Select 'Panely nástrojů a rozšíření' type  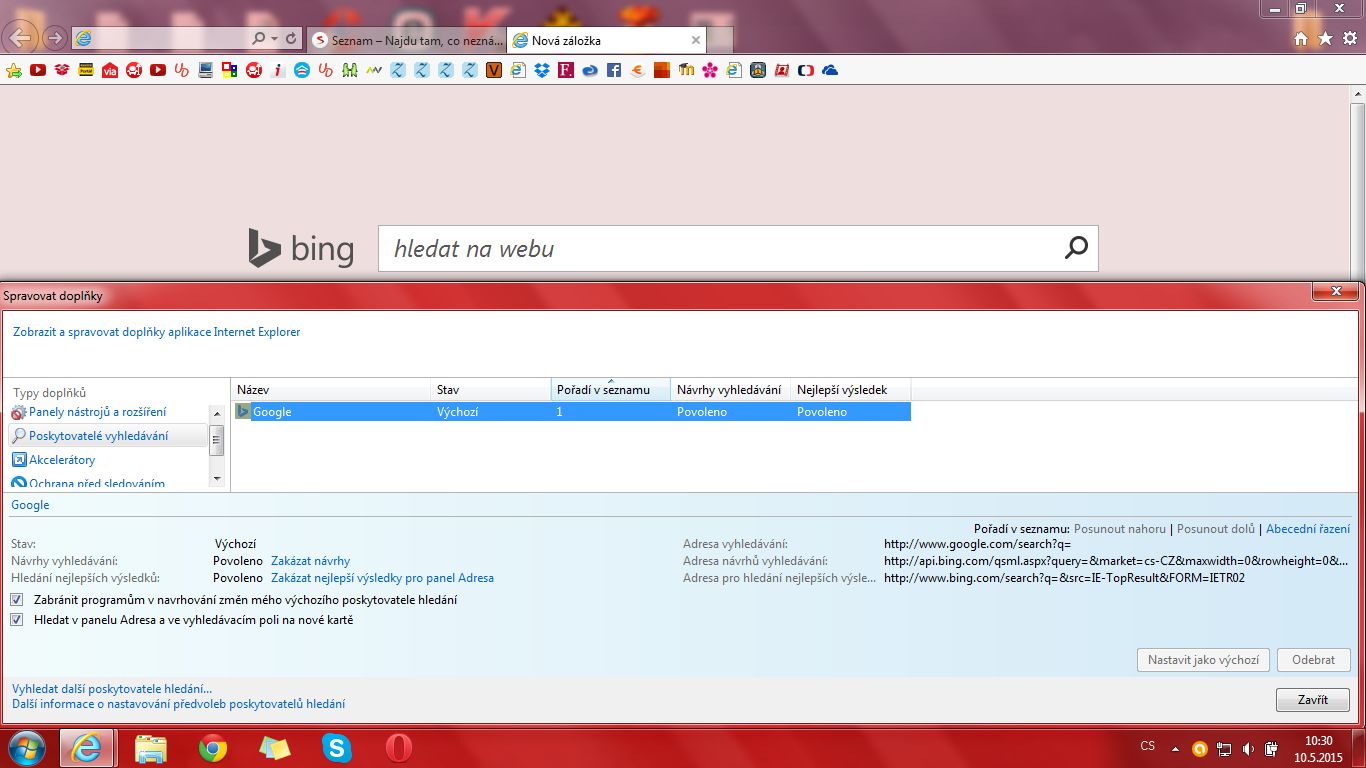[97, 412]
